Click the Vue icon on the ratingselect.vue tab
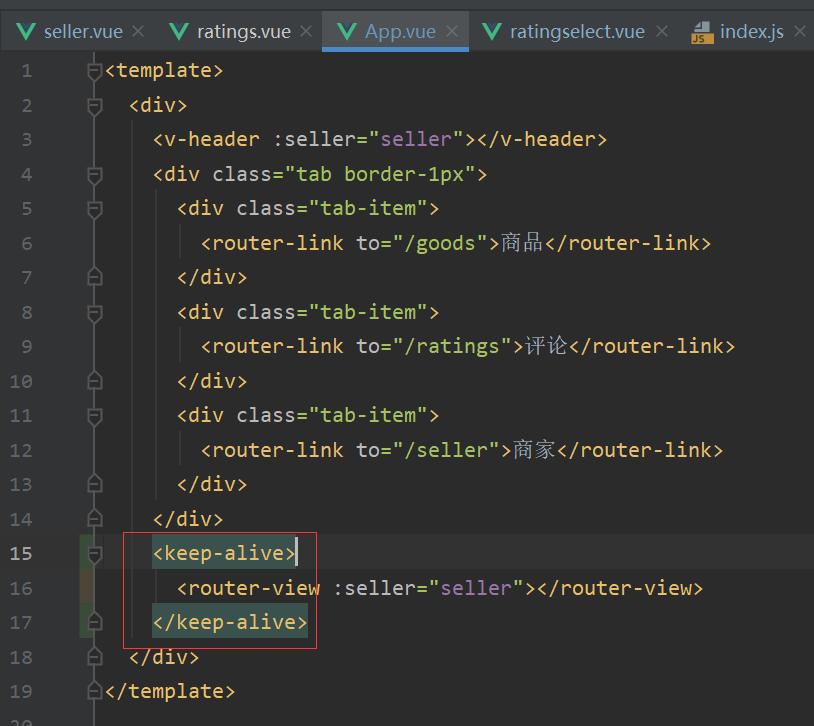The height and width of the screenshot is (726, 814). pyautogui.click(x=491, y=31)
